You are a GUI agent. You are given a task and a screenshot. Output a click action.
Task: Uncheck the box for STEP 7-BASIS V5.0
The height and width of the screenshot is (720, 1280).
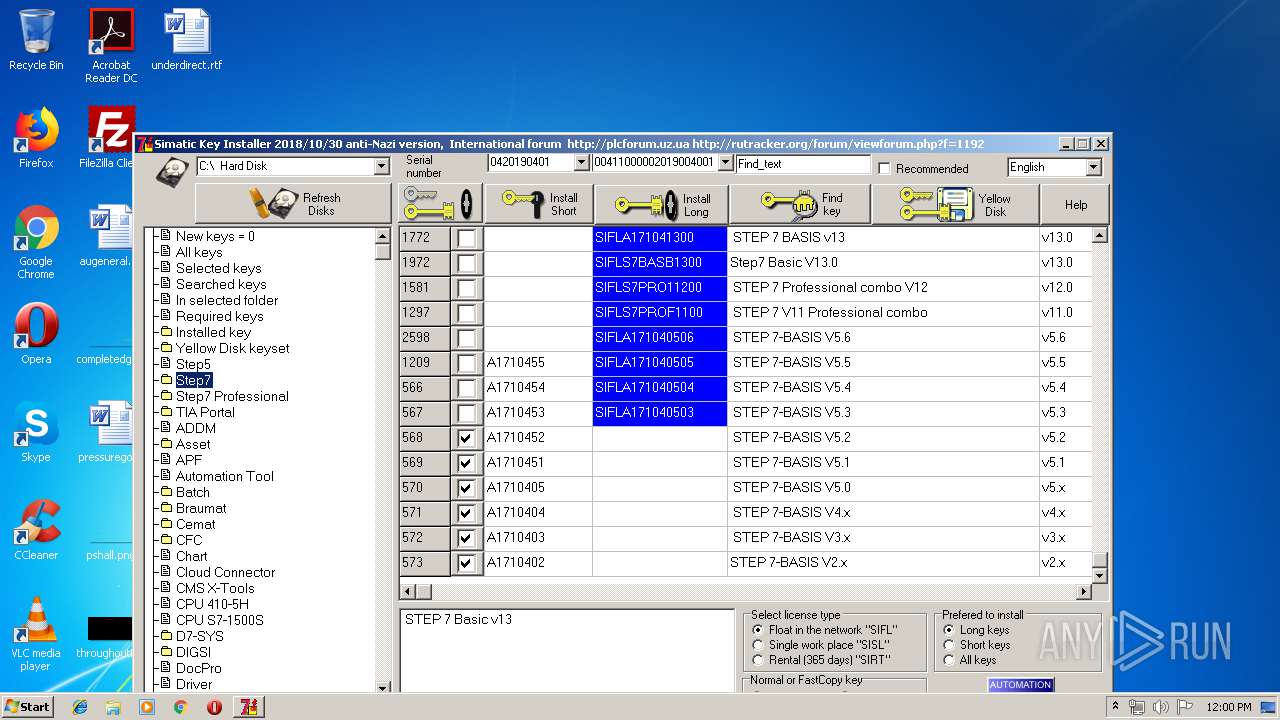(x=466, y=488)
